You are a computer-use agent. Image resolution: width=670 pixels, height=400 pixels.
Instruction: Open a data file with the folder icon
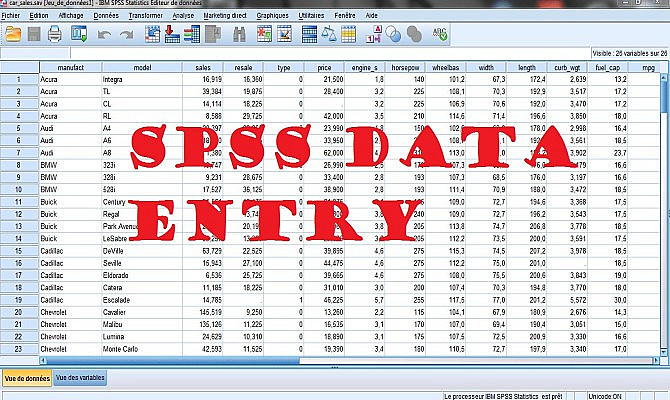(x=13, y=34)
